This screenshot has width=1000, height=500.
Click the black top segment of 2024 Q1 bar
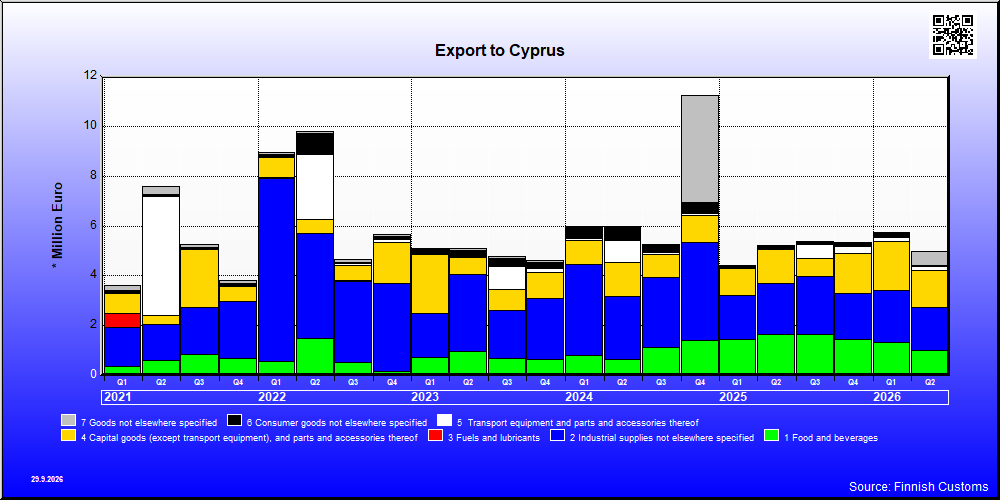(x=584, y=232)
